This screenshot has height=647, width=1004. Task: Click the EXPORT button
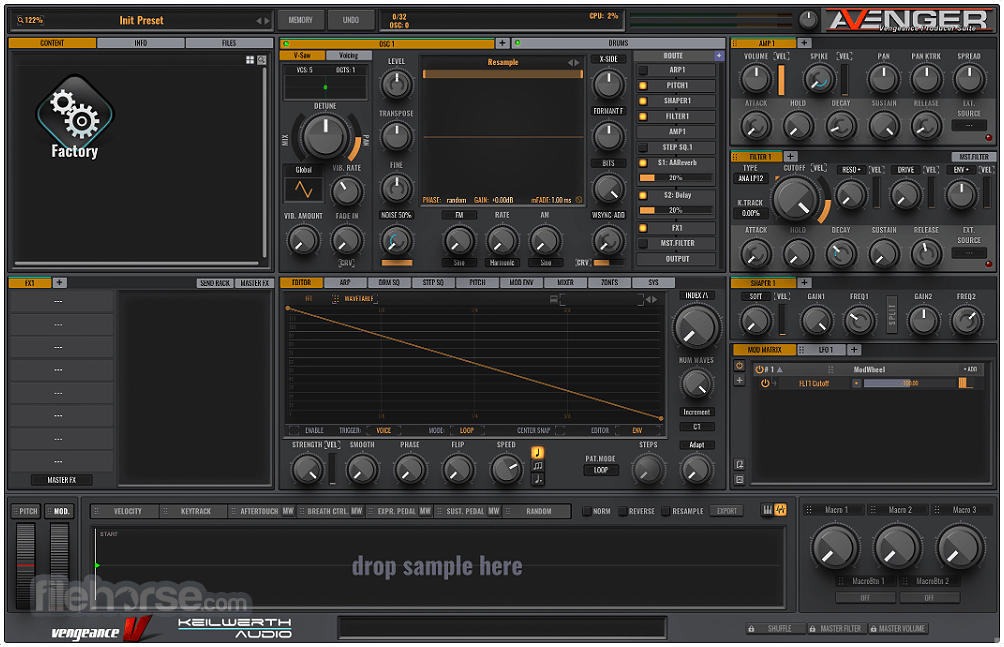coord(727,511)
